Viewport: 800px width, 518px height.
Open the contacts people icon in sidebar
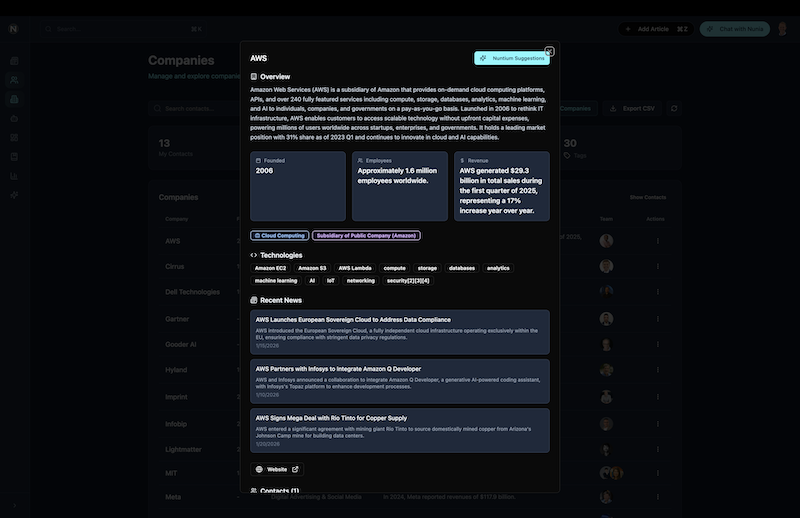point(14,80)
